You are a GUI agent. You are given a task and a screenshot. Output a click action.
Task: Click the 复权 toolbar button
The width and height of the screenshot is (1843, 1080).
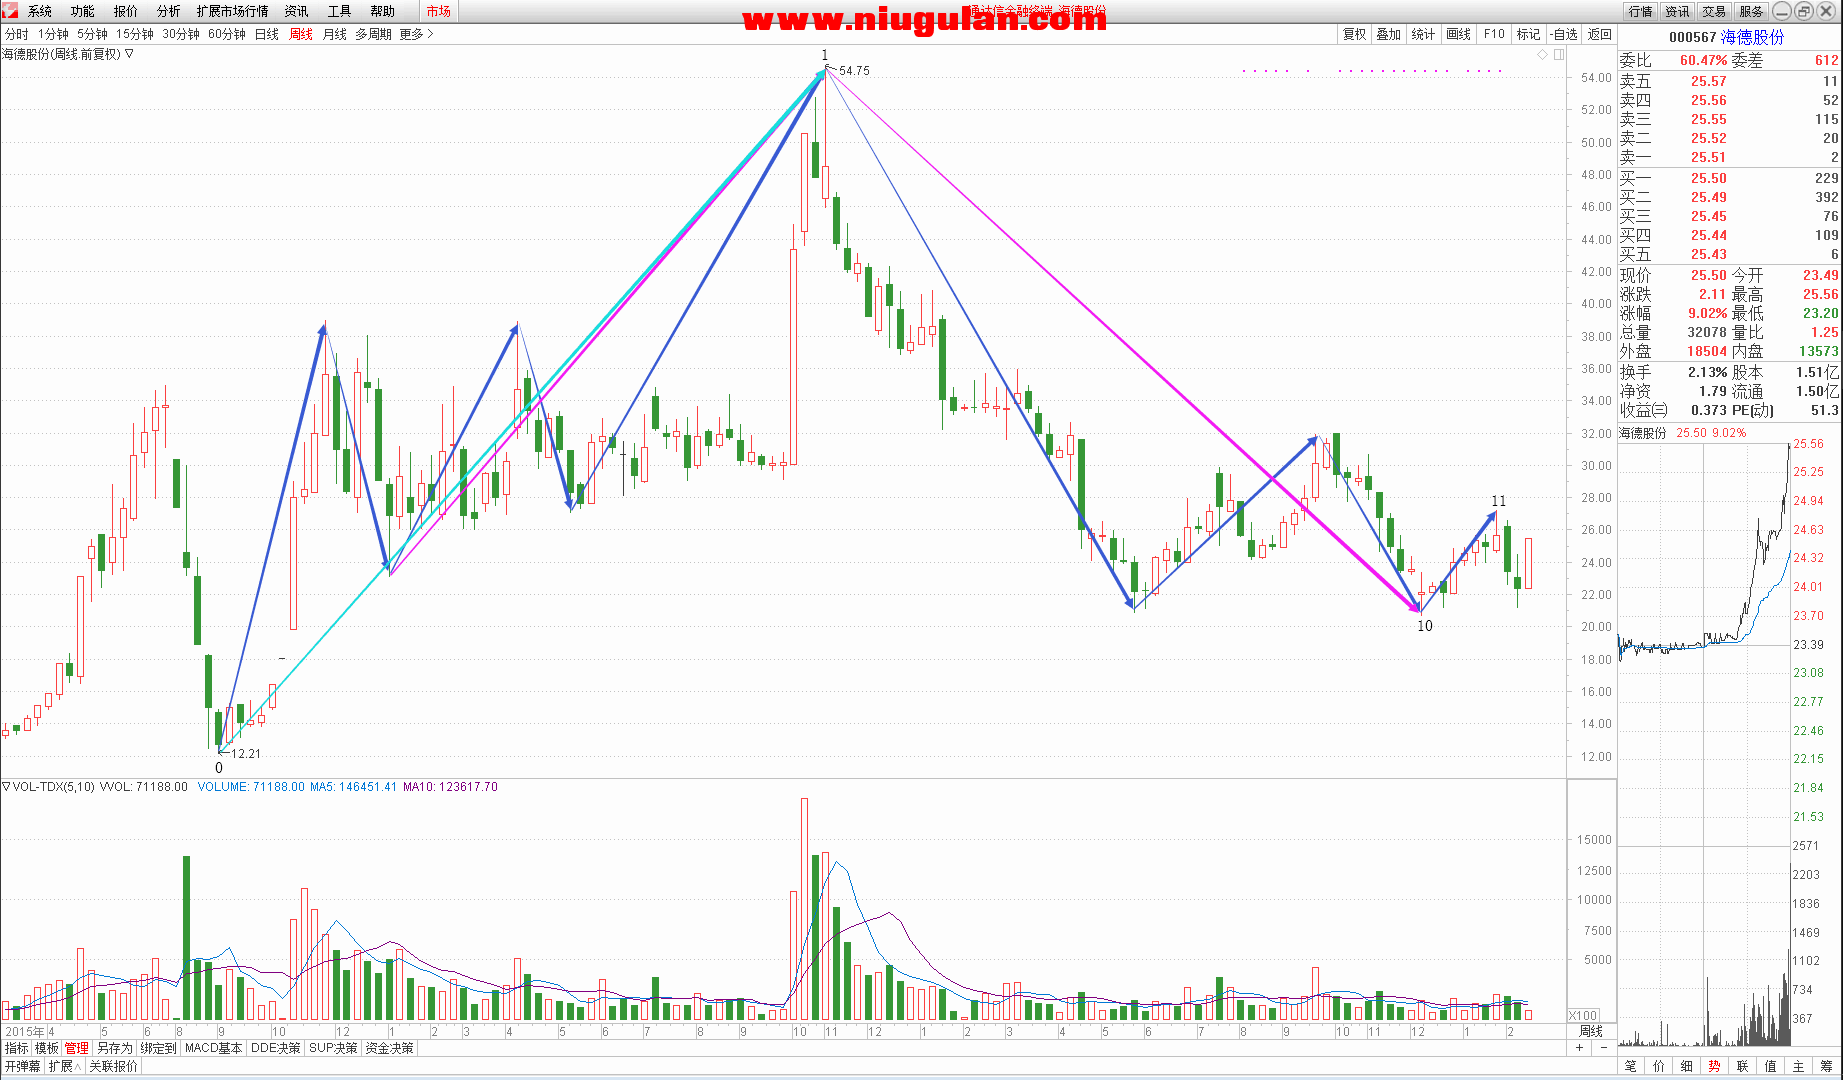point(1354,34)
